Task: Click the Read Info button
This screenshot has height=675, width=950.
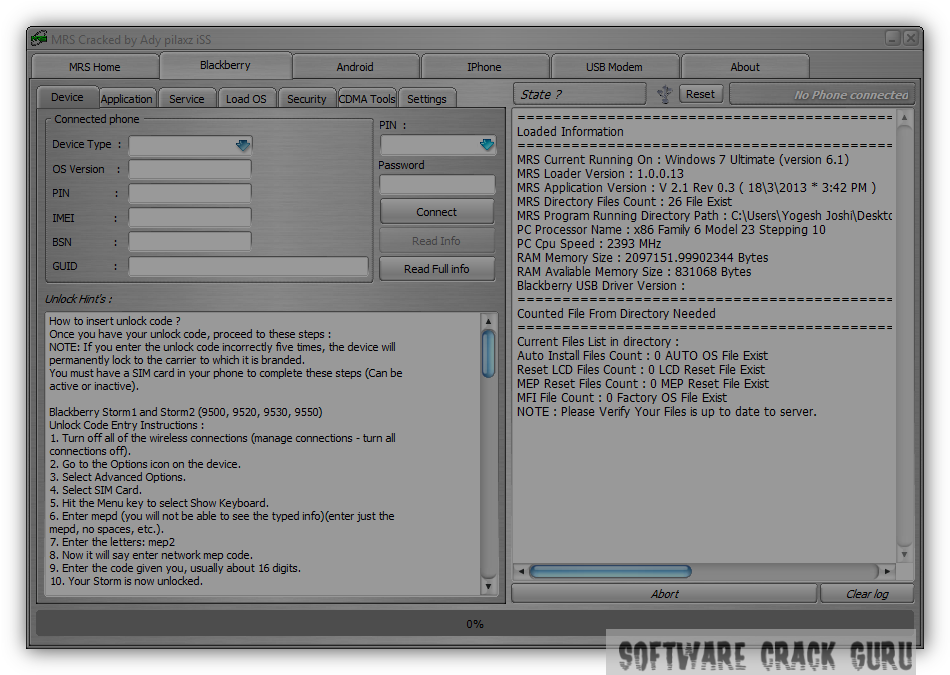Action: (437, 241)
